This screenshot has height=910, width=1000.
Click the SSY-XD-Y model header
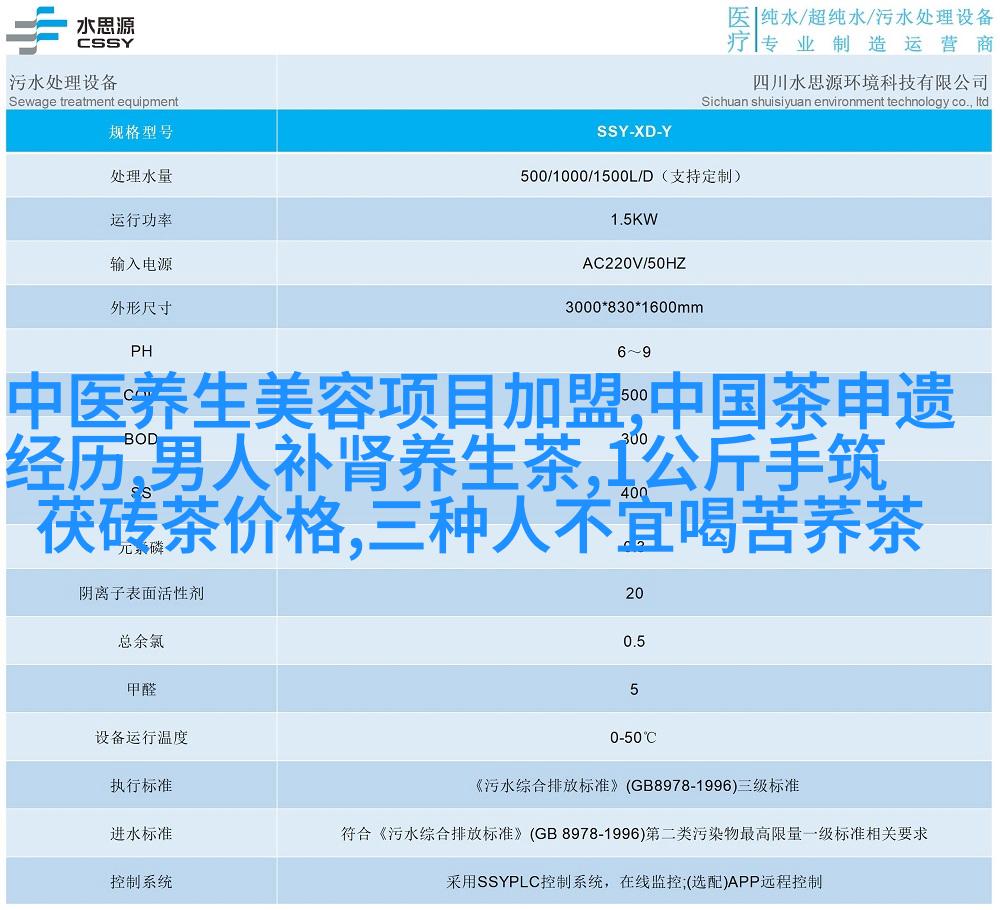click(x=634, y=131)
